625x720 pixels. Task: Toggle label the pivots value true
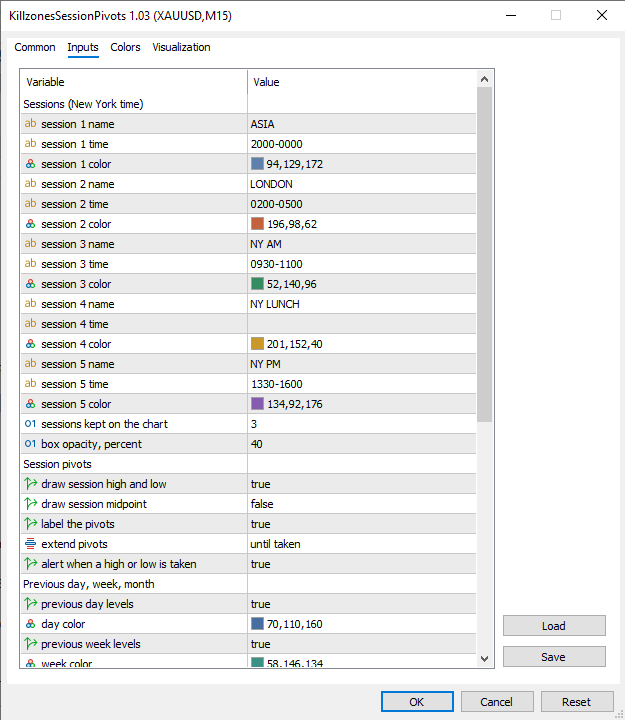[361, 524]
